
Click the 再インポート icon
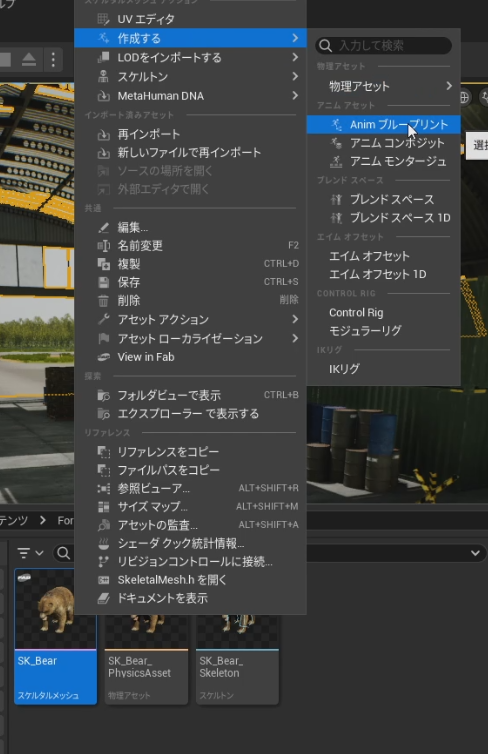tap(103, 134)
